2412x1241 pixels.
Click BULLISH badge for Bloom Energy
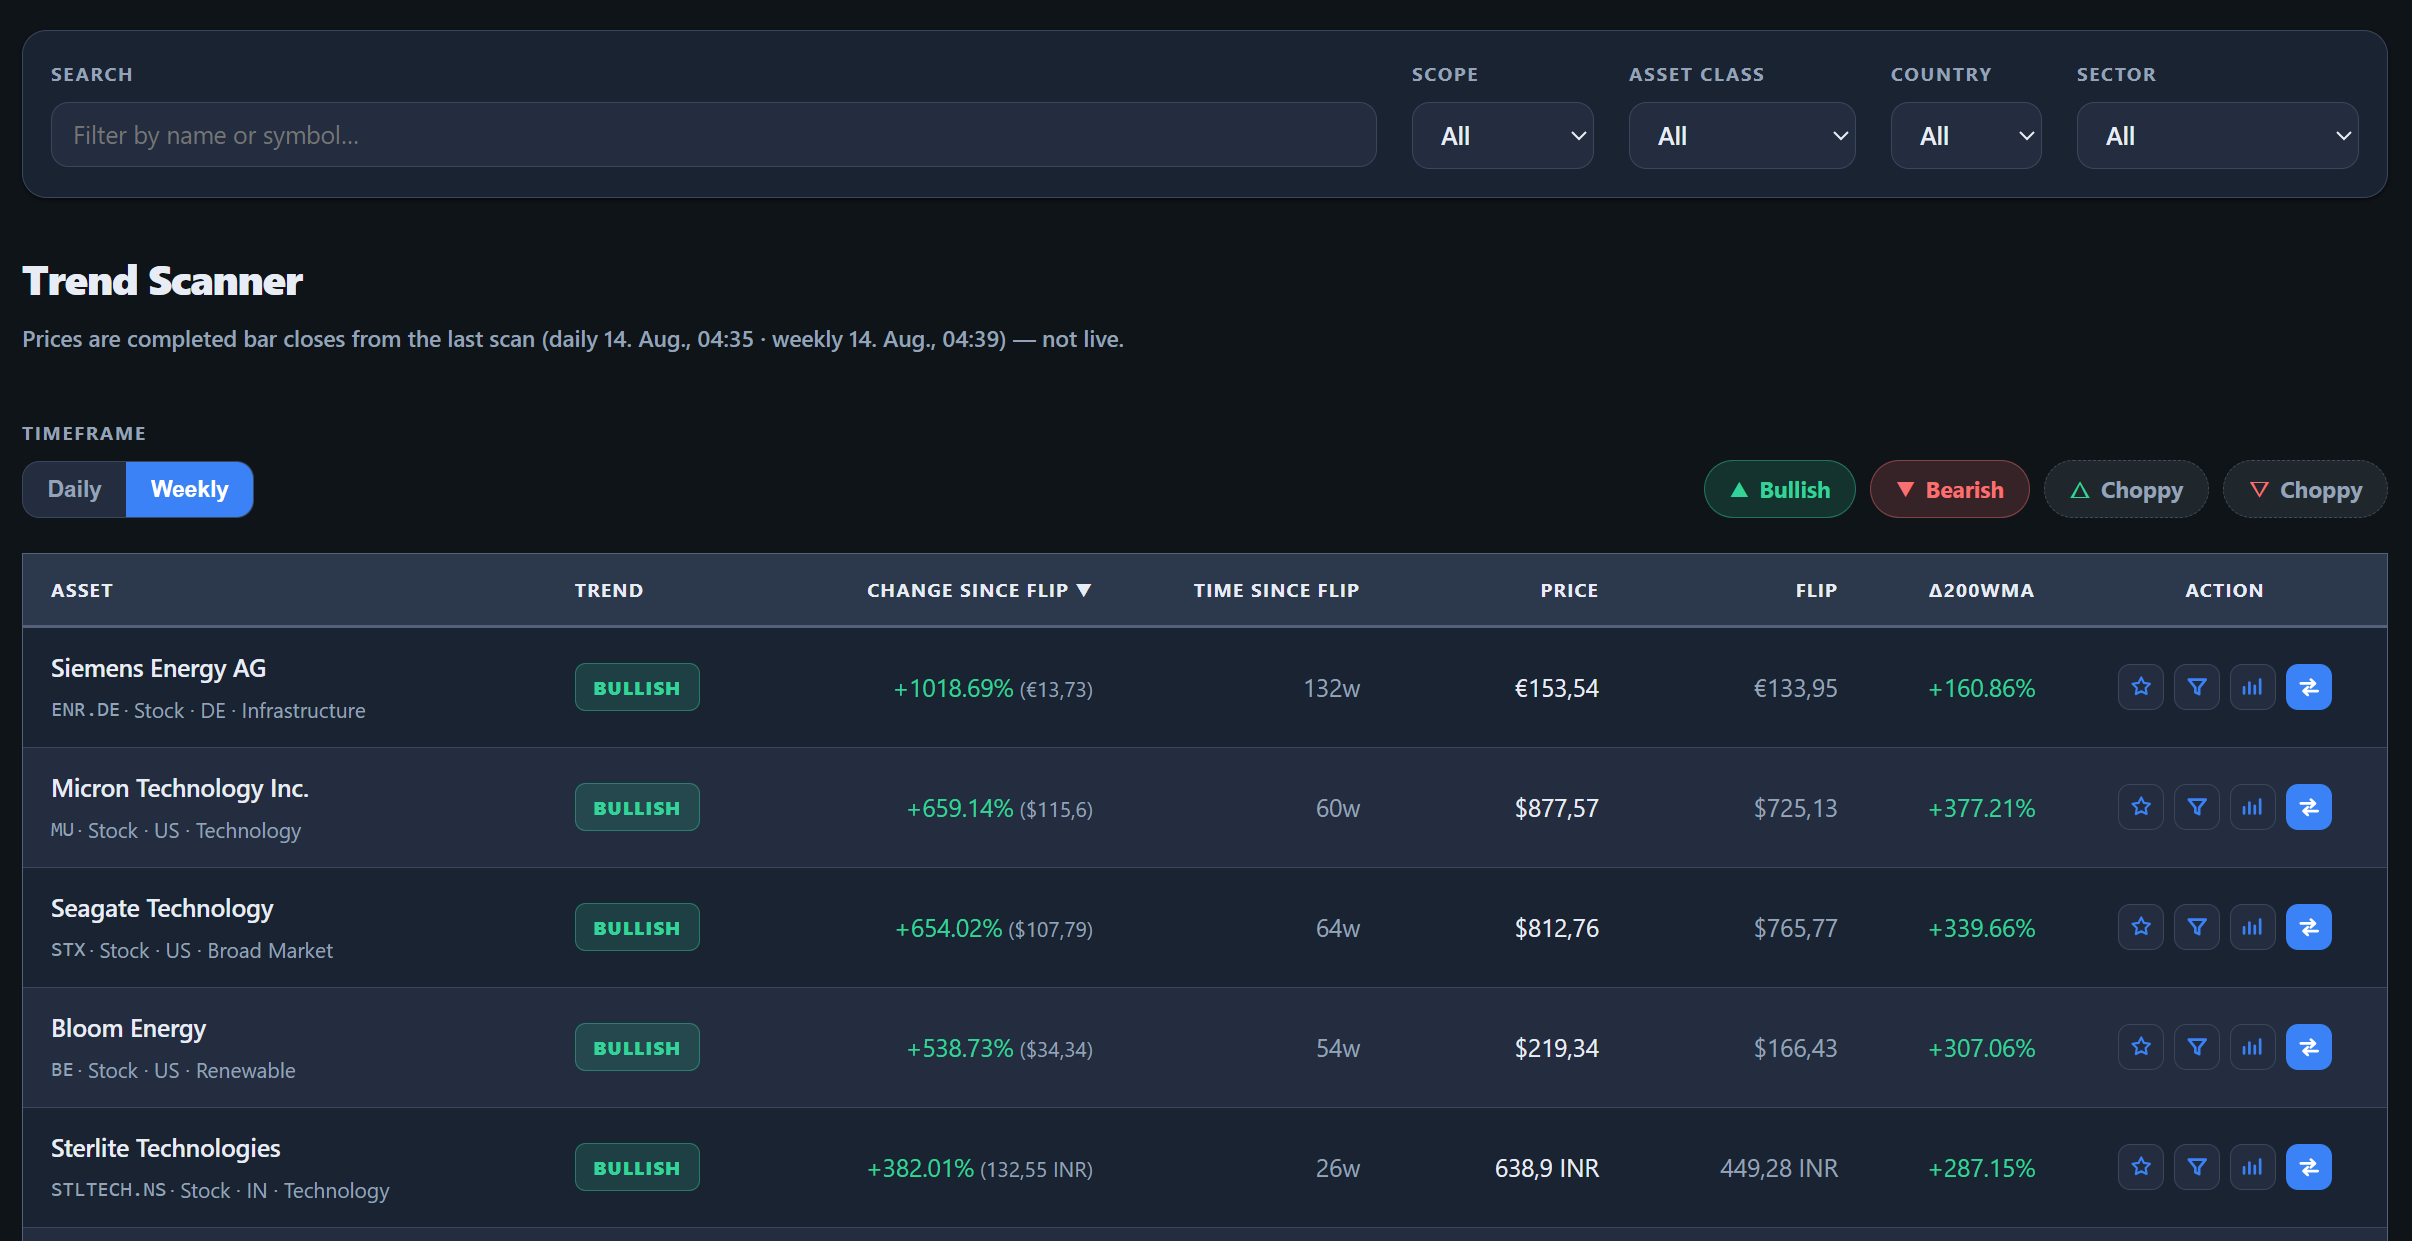[636, 1047]
